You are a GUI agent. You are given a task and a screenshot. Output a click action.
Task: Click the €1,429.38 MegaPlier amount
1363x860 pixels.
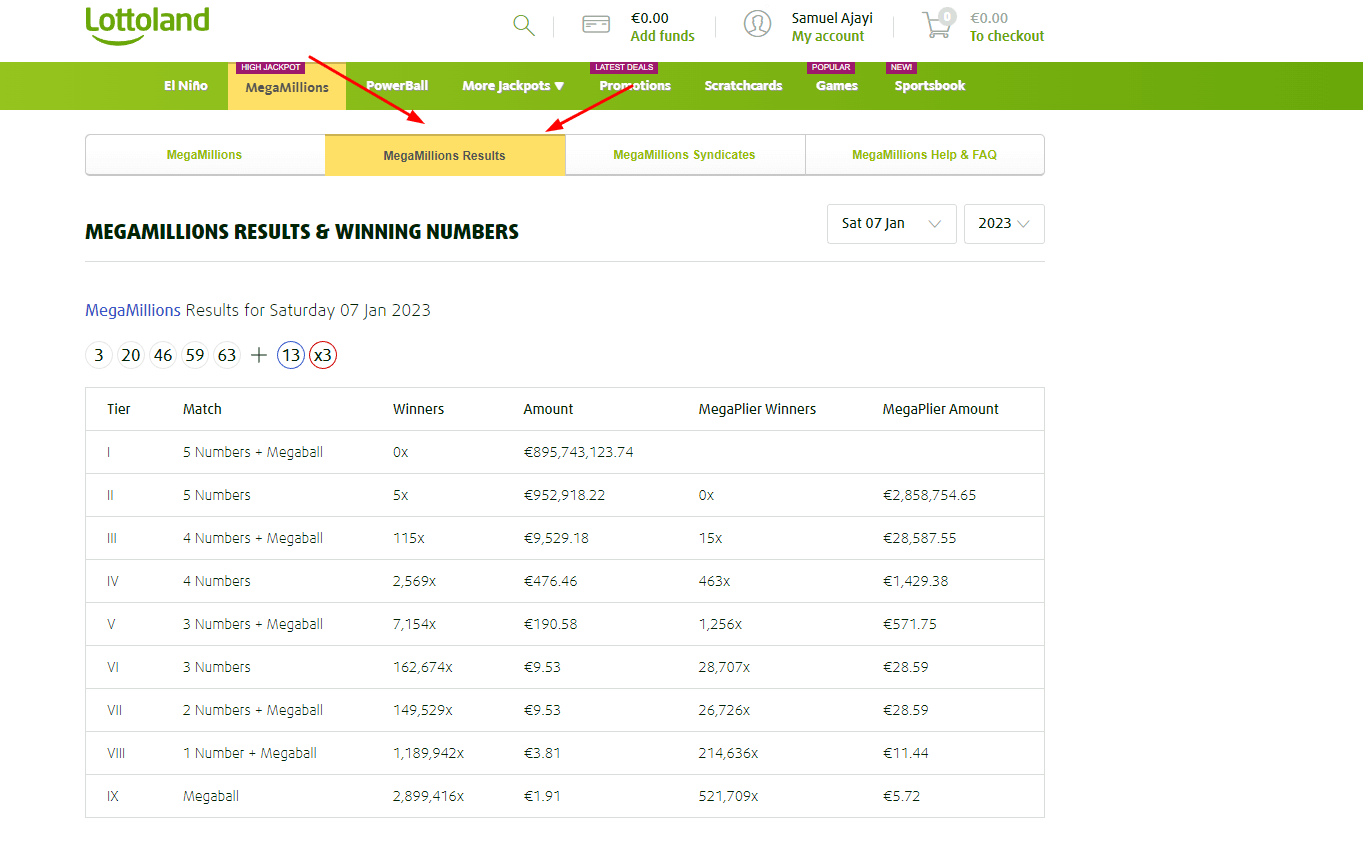pos(915,581)
